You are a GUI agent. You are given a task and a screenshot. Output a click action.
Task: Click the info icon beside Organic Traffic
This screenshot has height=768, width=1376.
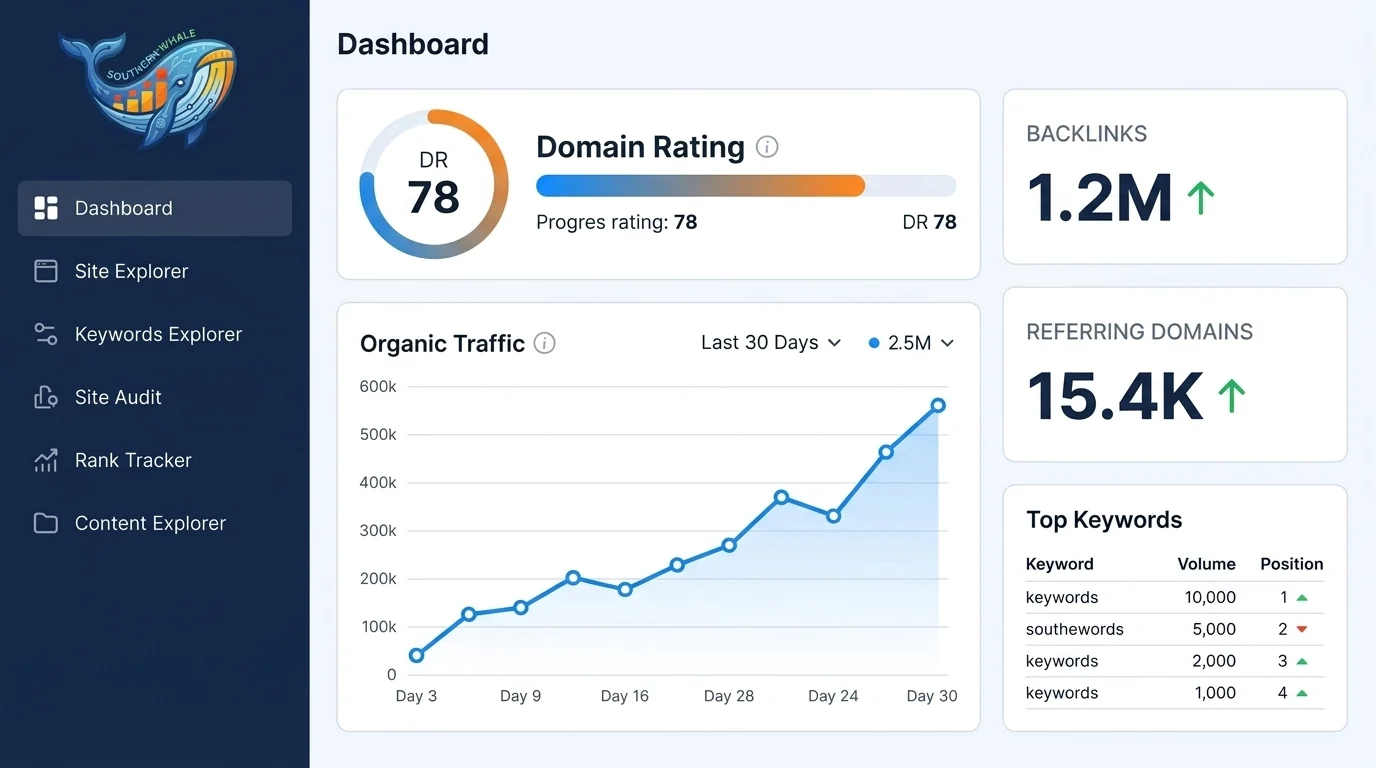(x=544, y=343)
